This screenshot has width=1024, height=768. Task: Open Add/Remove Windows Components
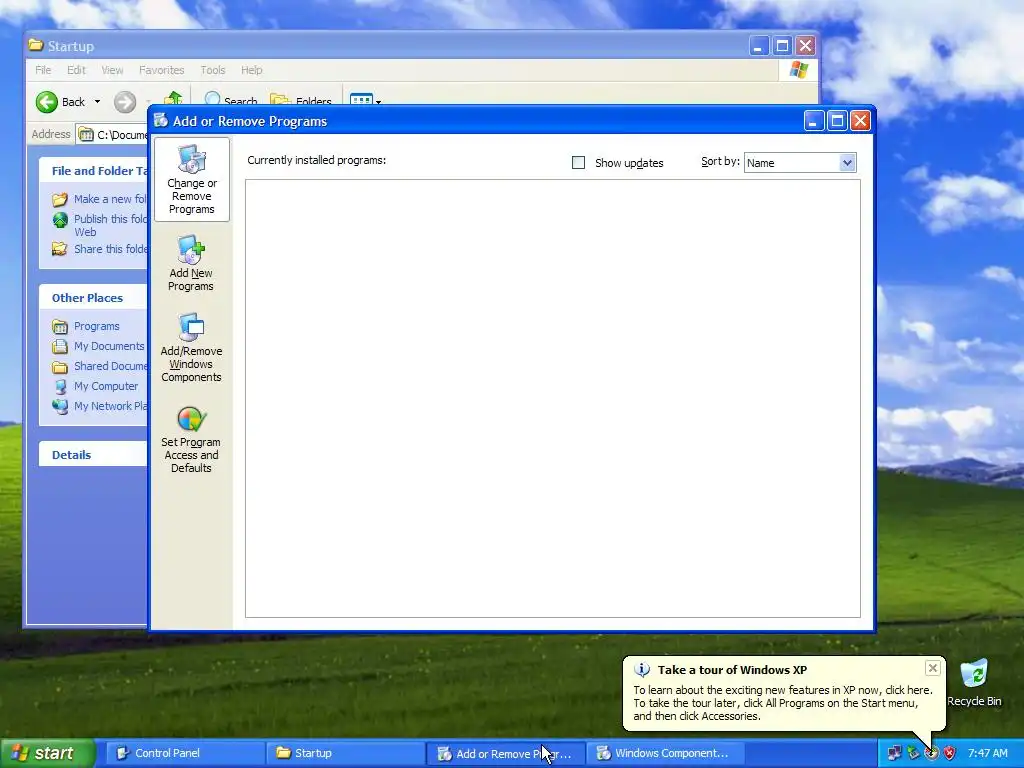coord(191,347)
